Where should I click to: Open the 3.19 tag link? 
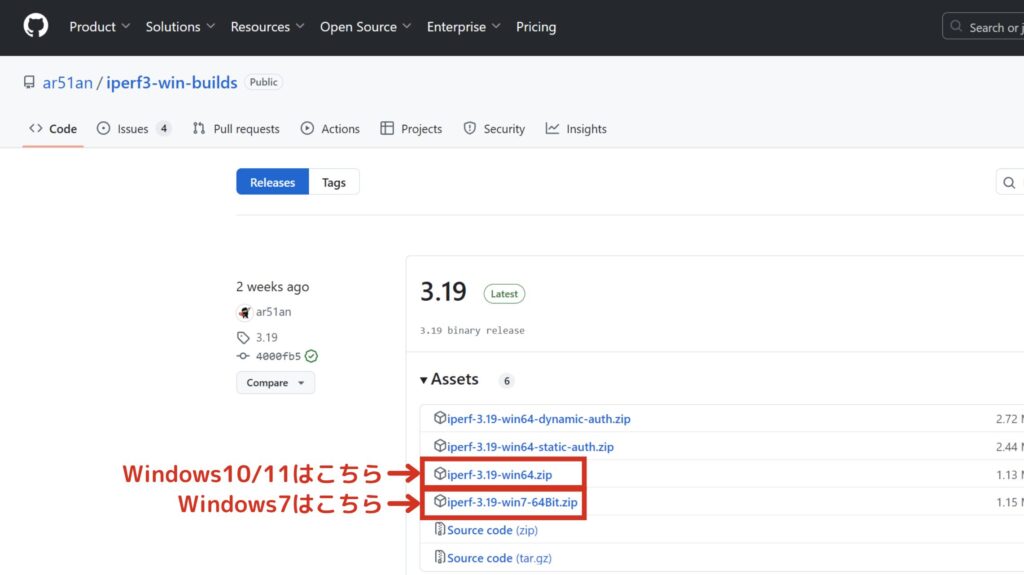pyautogui.click(x=266, y=337)
